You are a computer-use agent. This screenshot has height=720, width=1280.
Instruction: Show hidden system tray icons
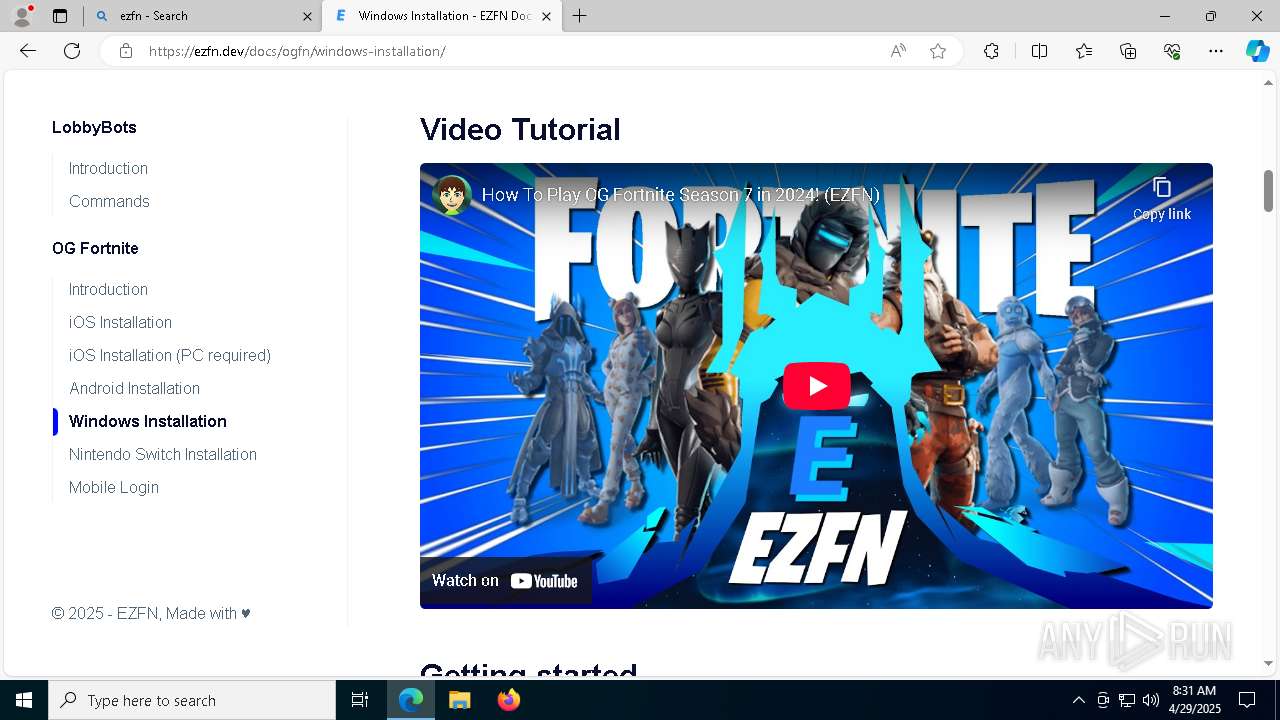tap(1078, 700)
